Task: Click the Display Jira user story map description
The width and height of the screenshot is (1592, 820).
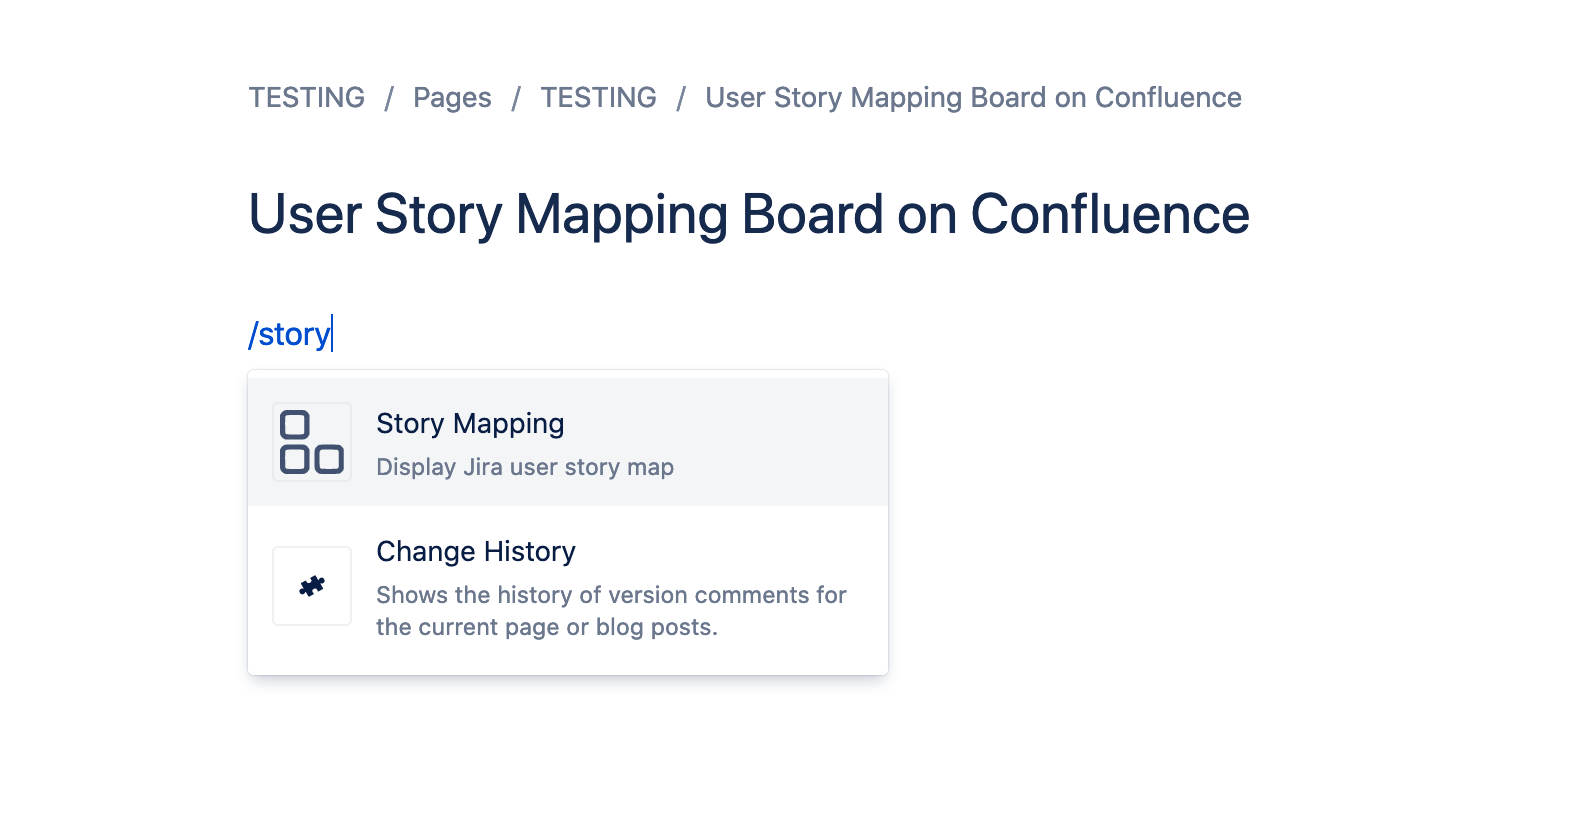Action: (525, 466)
